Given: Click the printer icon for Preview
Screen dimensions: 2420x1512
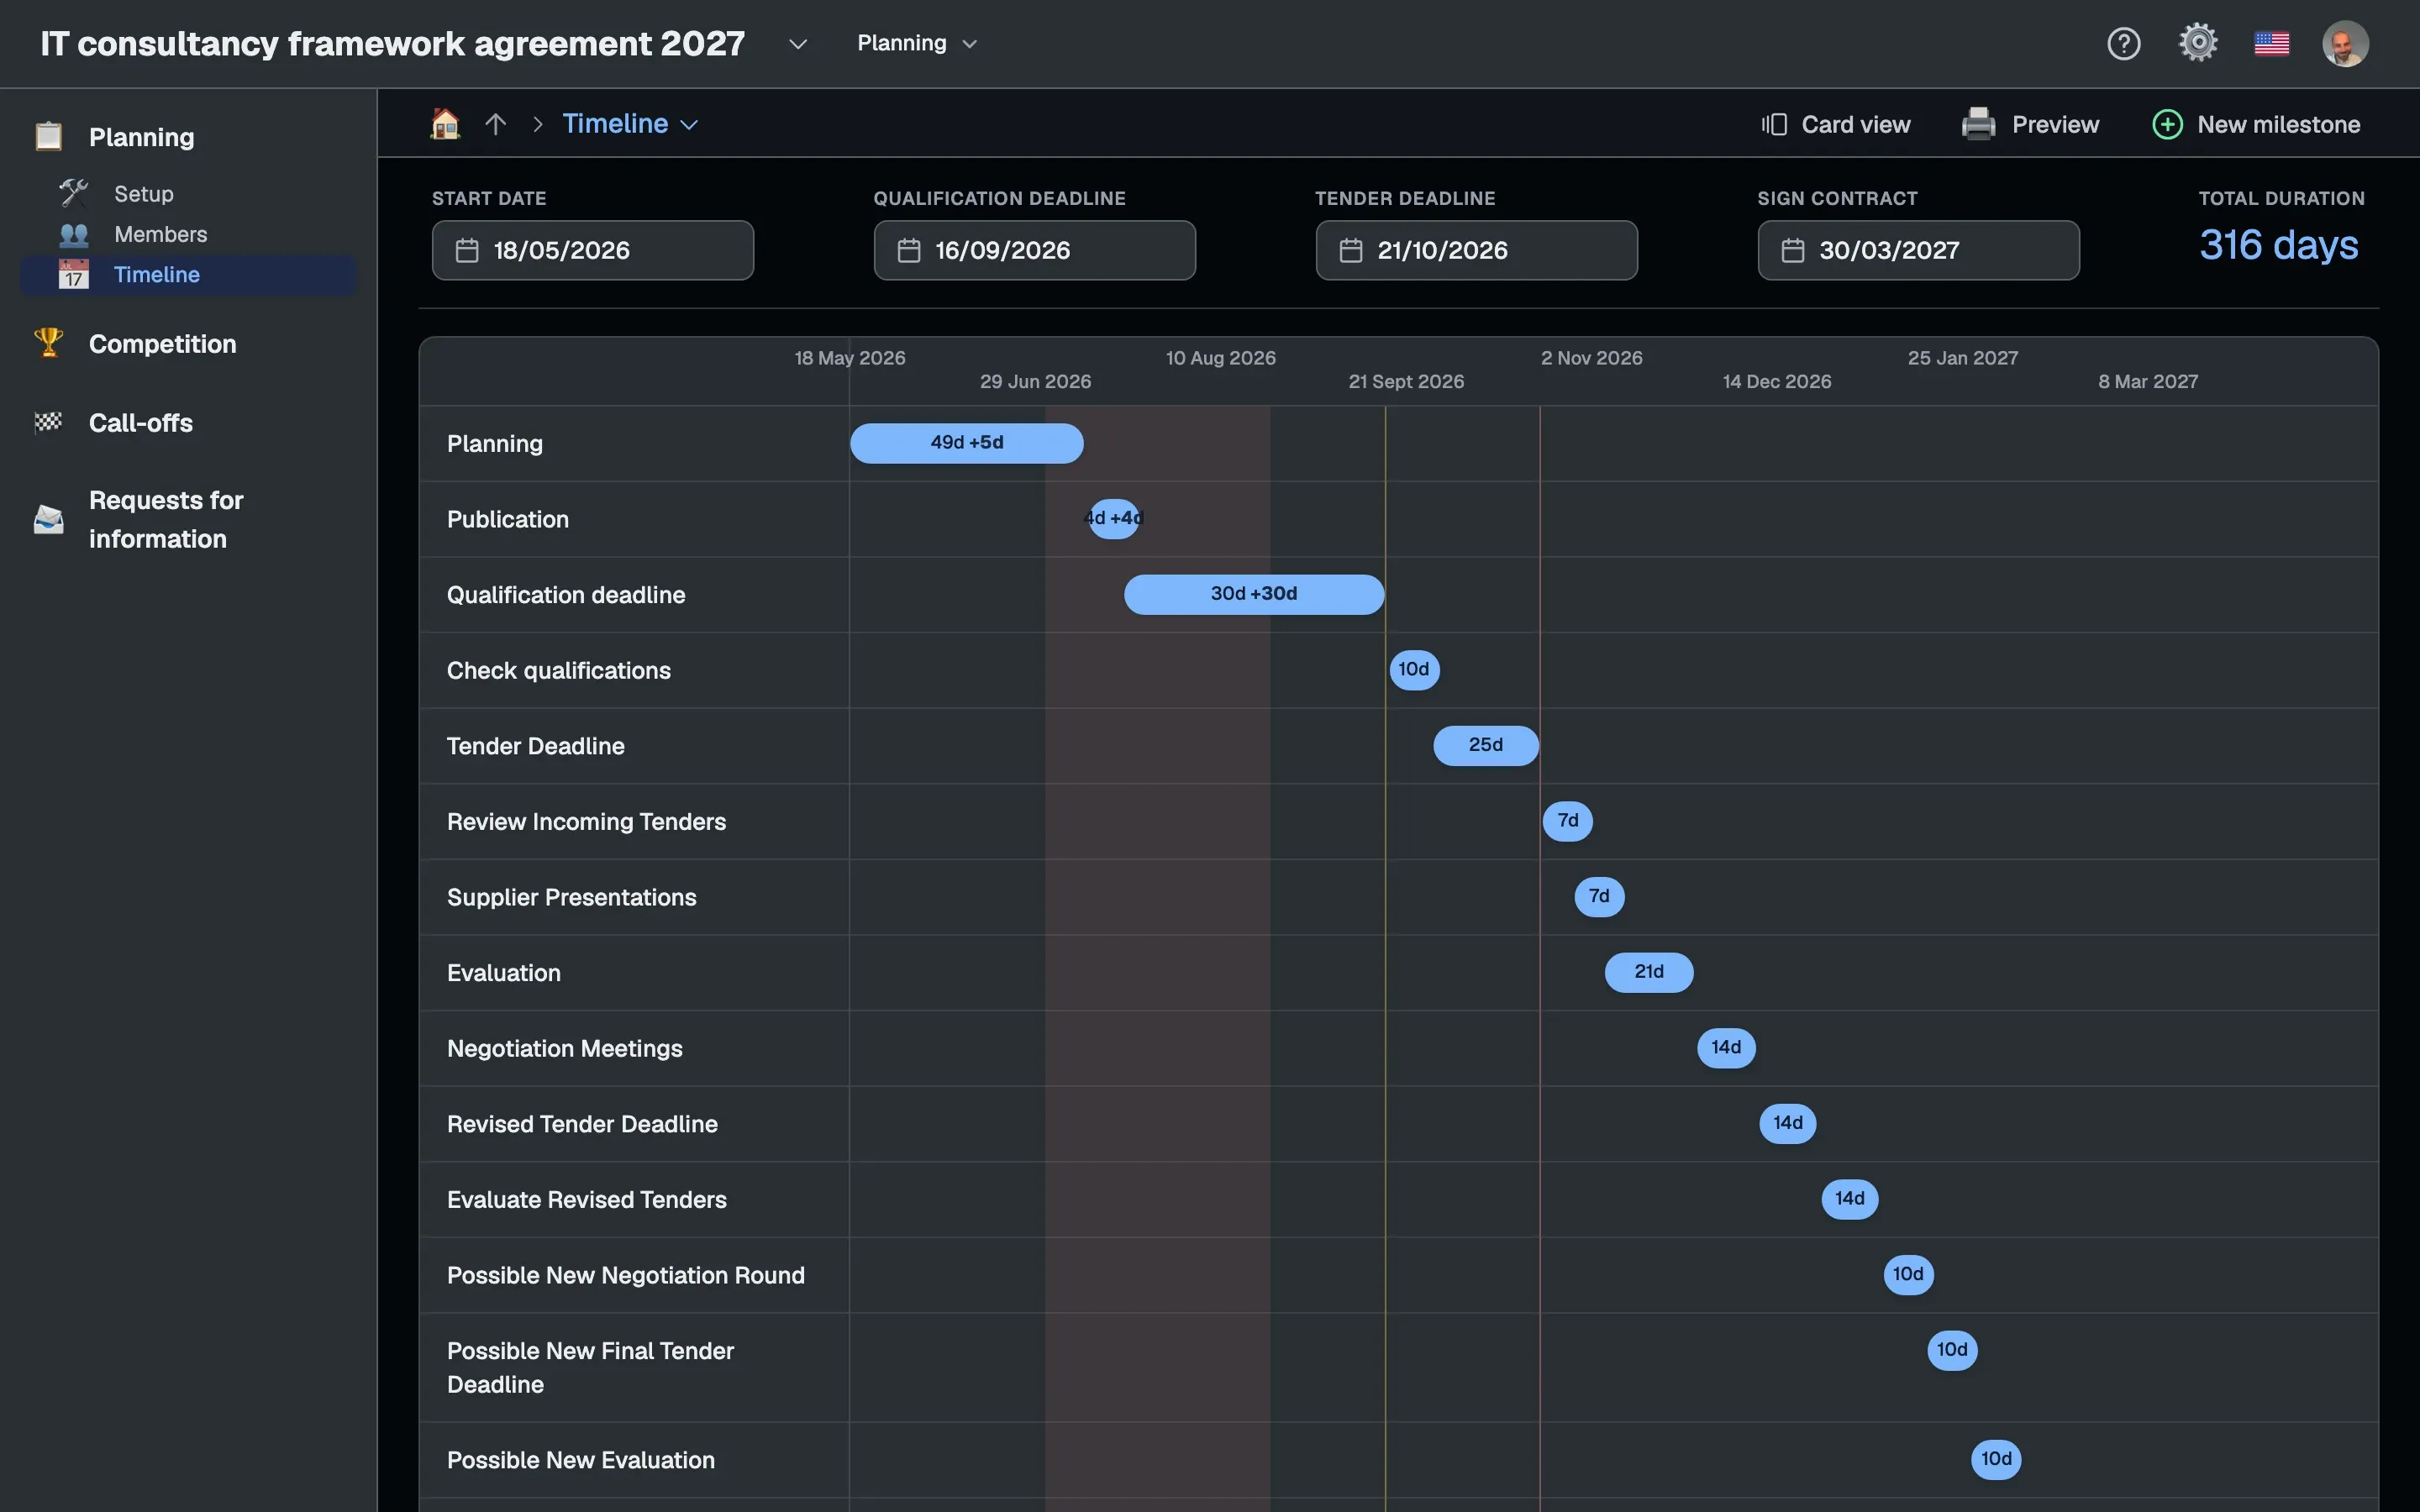Looking at the screenshot, I should (x=1978, y=124).
